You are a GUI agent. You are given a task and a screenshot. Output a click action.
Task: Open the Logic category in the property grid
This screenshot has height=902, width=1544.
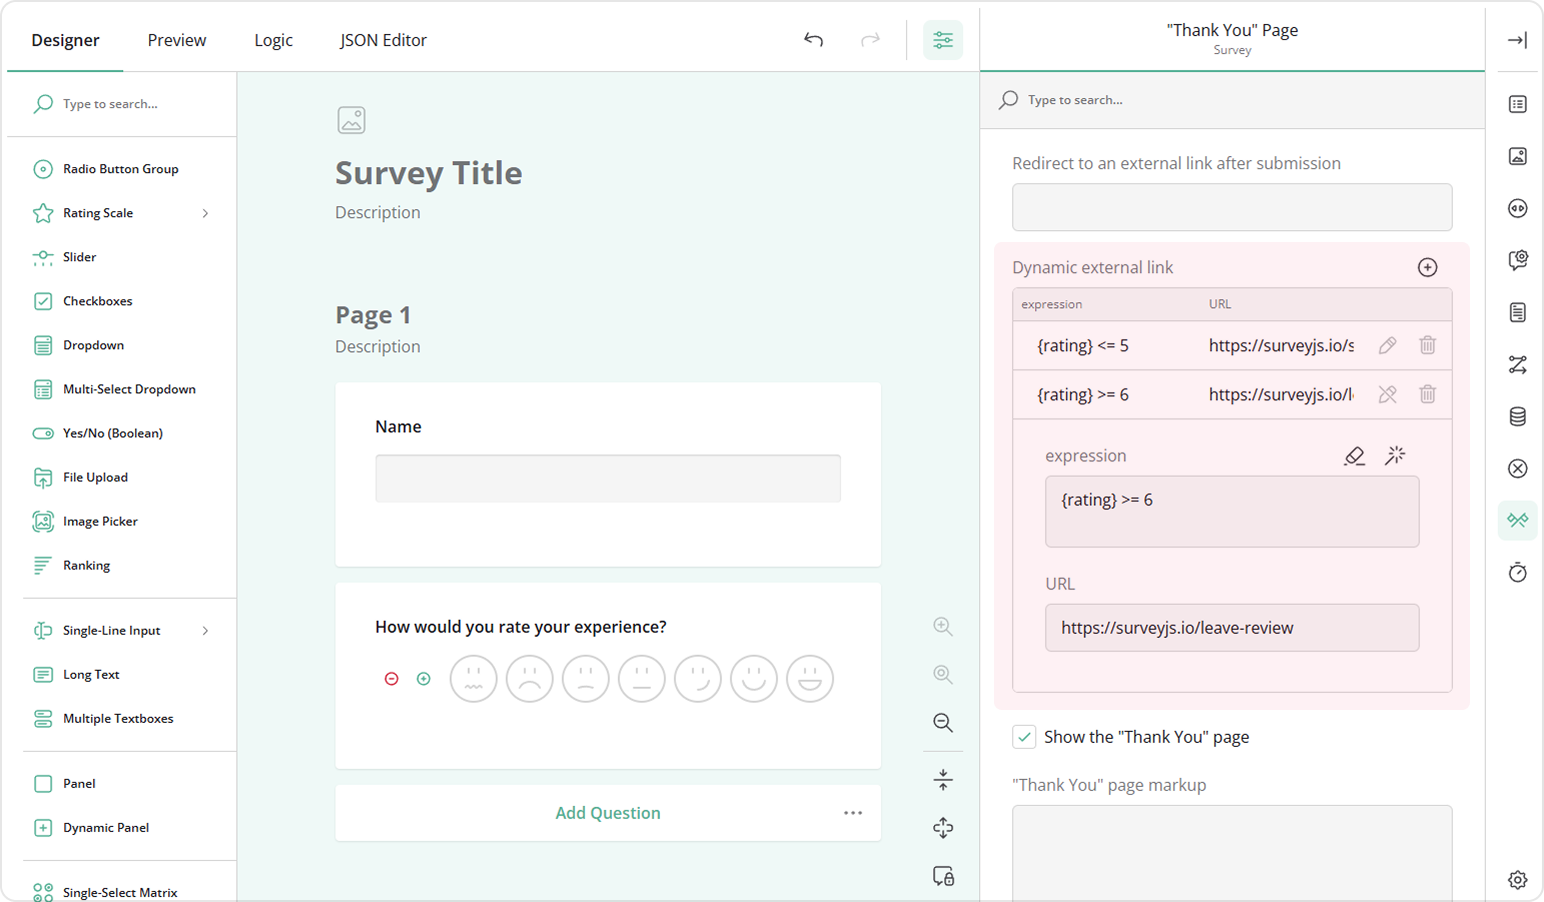(1517, 364)
